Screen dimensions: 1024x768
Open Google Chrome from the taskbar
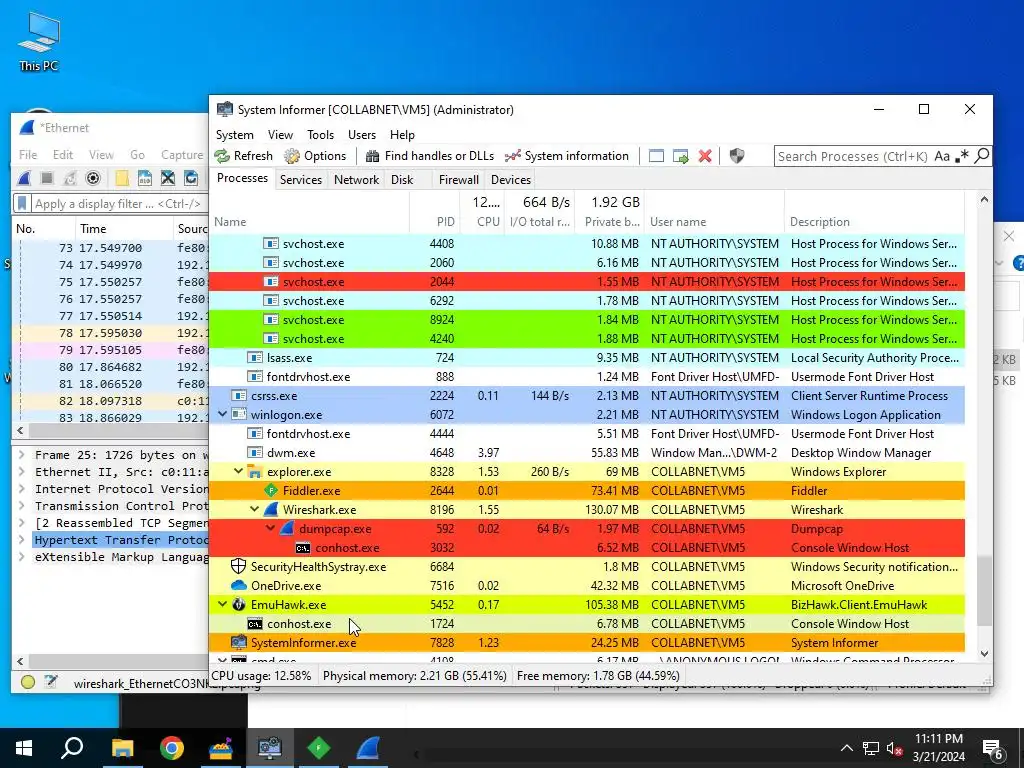pyautogui.click(x=172, y=748)
